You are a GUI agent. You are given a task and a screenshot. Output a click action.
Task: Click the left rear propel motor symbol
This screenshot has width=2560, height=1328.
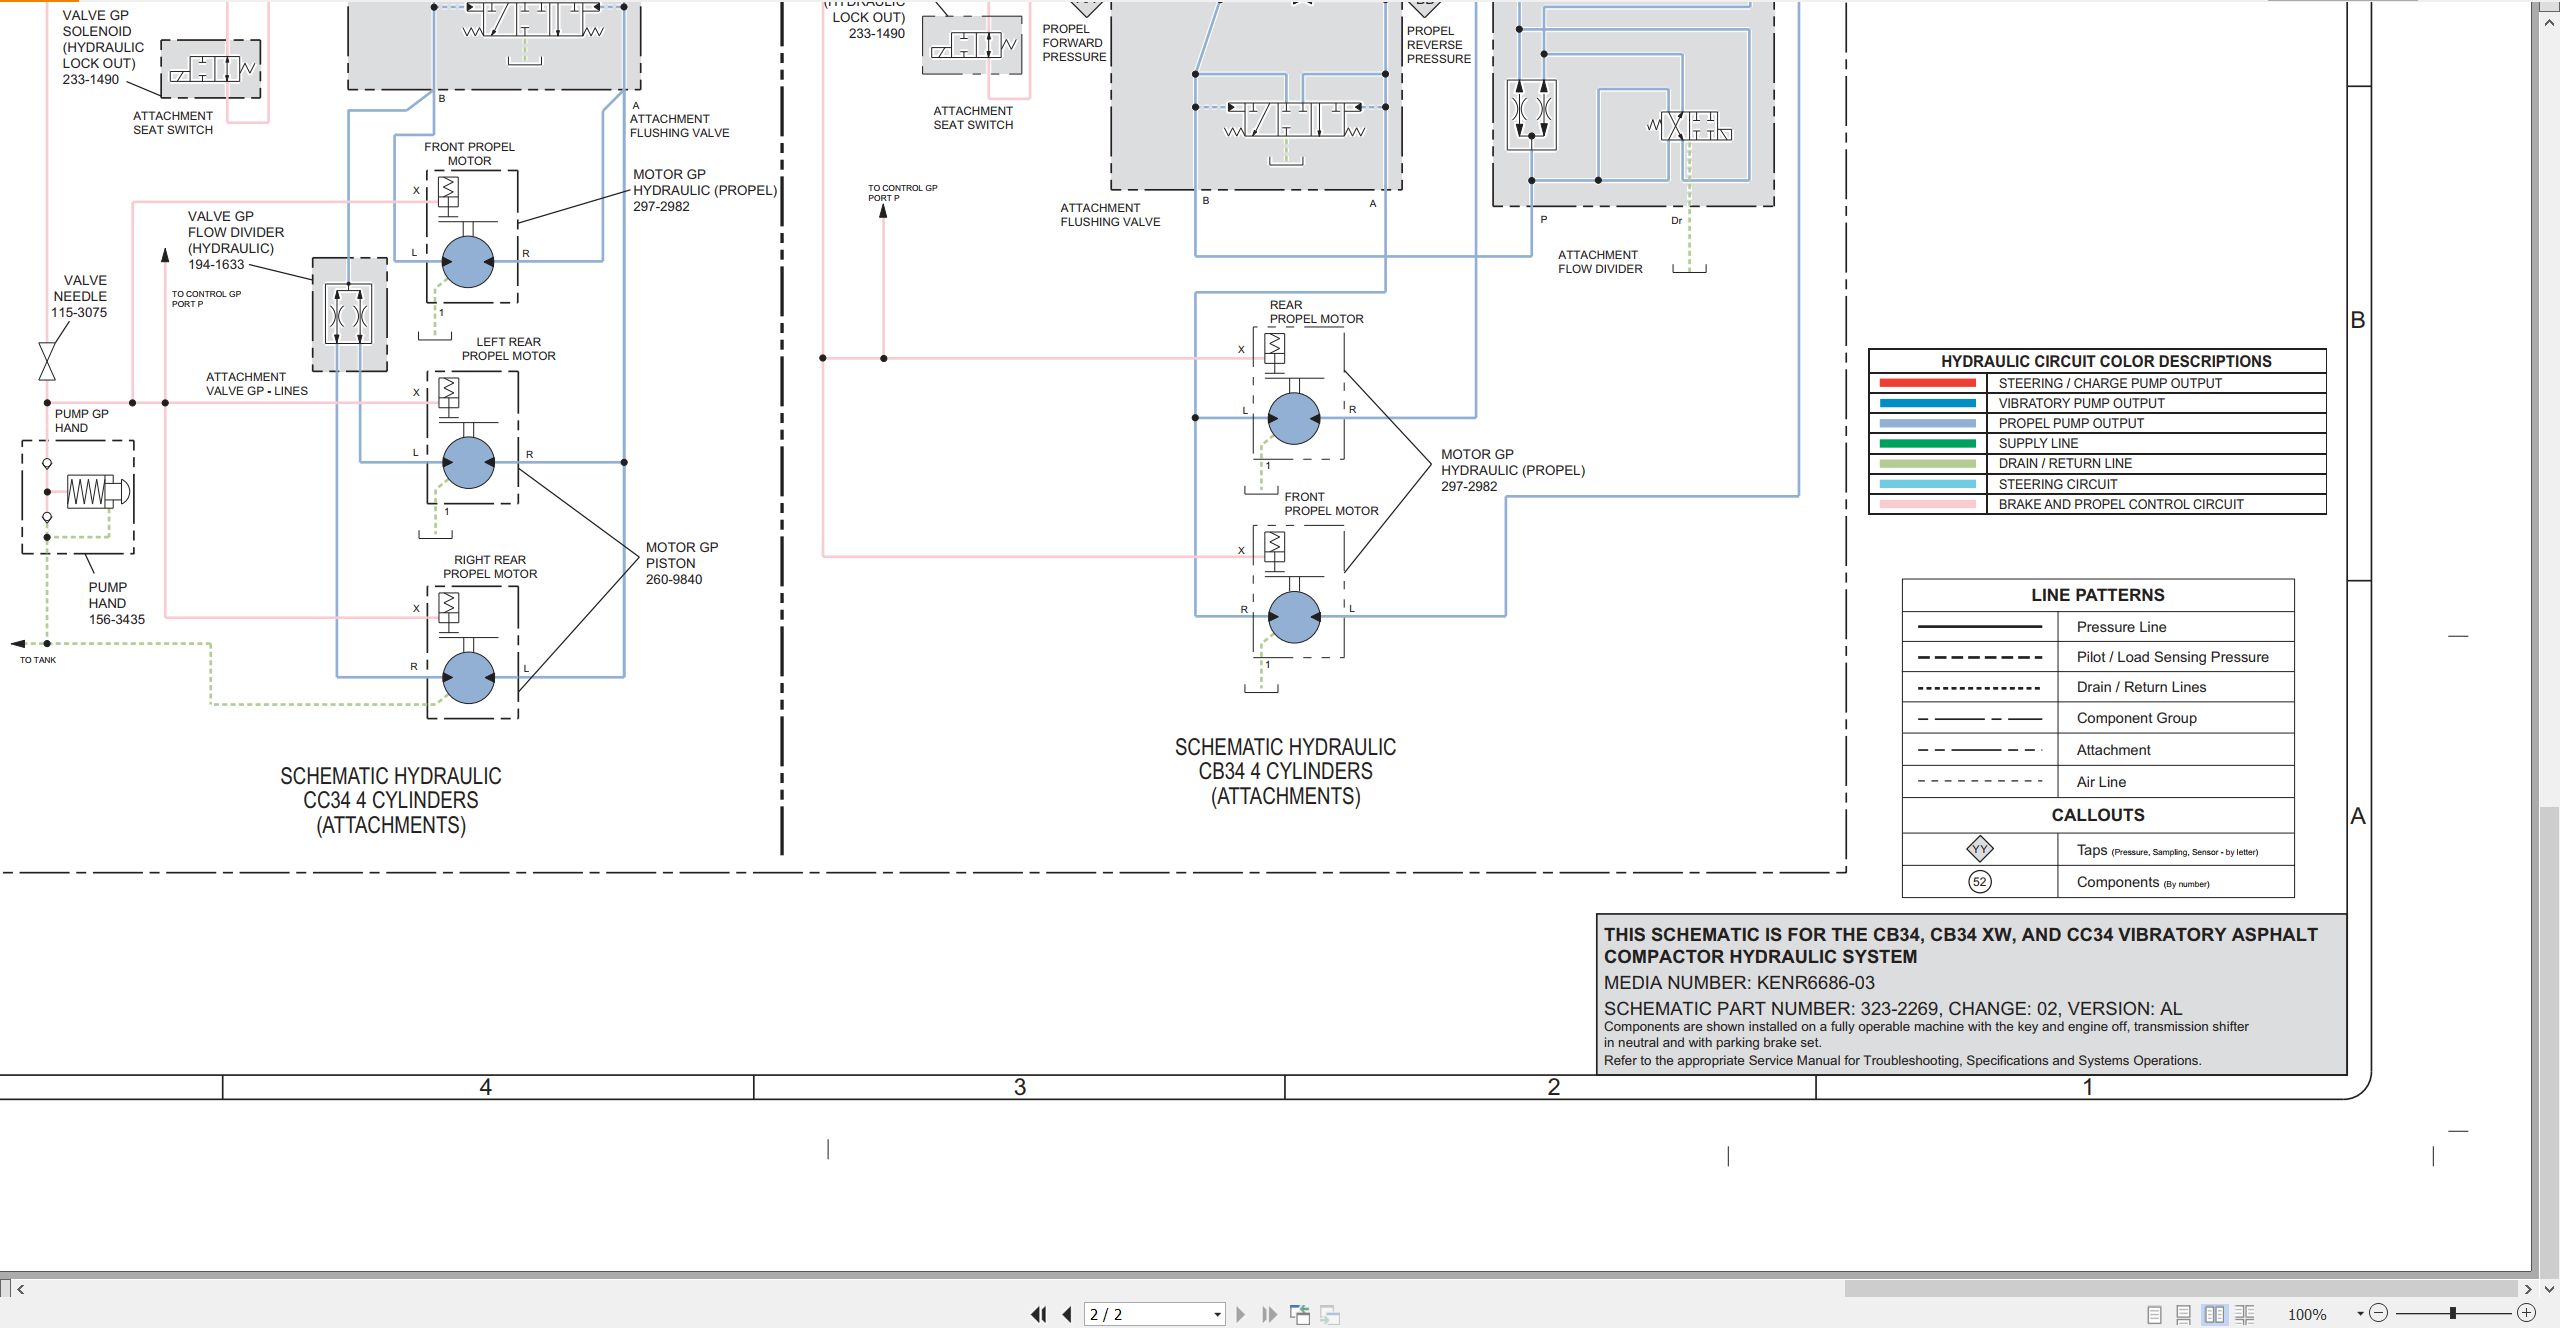click(468, 462)
